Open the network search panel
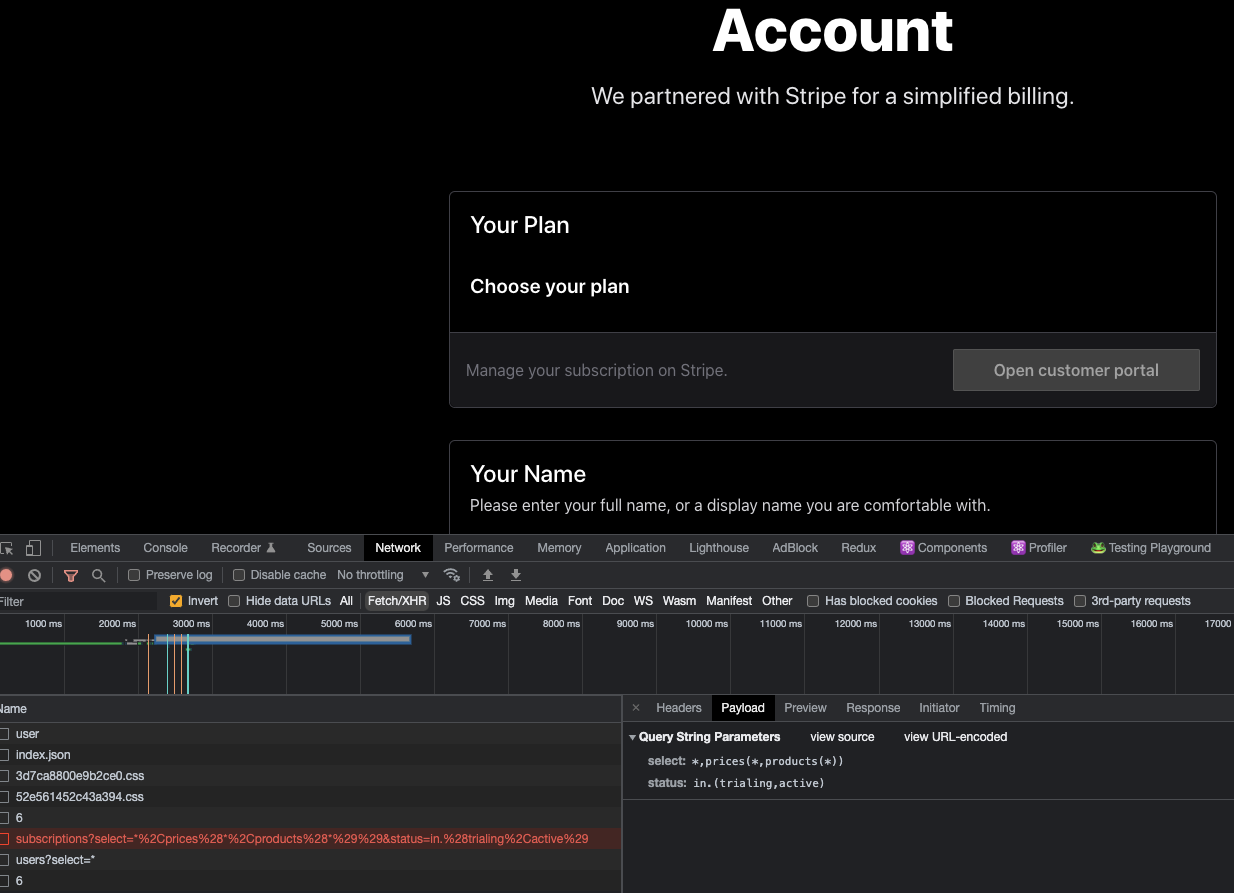 96,575
